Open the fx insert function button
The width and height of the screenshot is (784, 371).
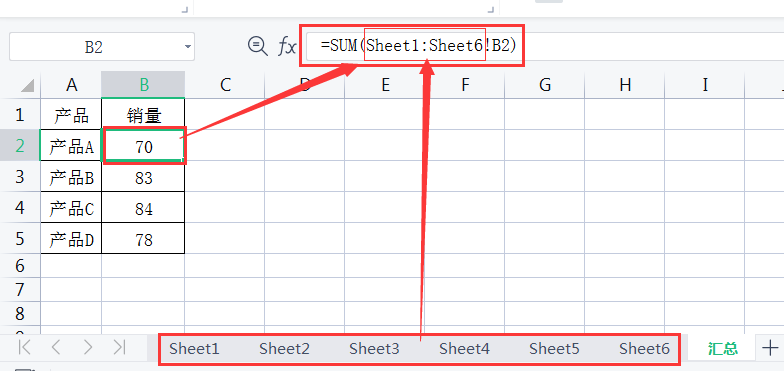(287, 47)
